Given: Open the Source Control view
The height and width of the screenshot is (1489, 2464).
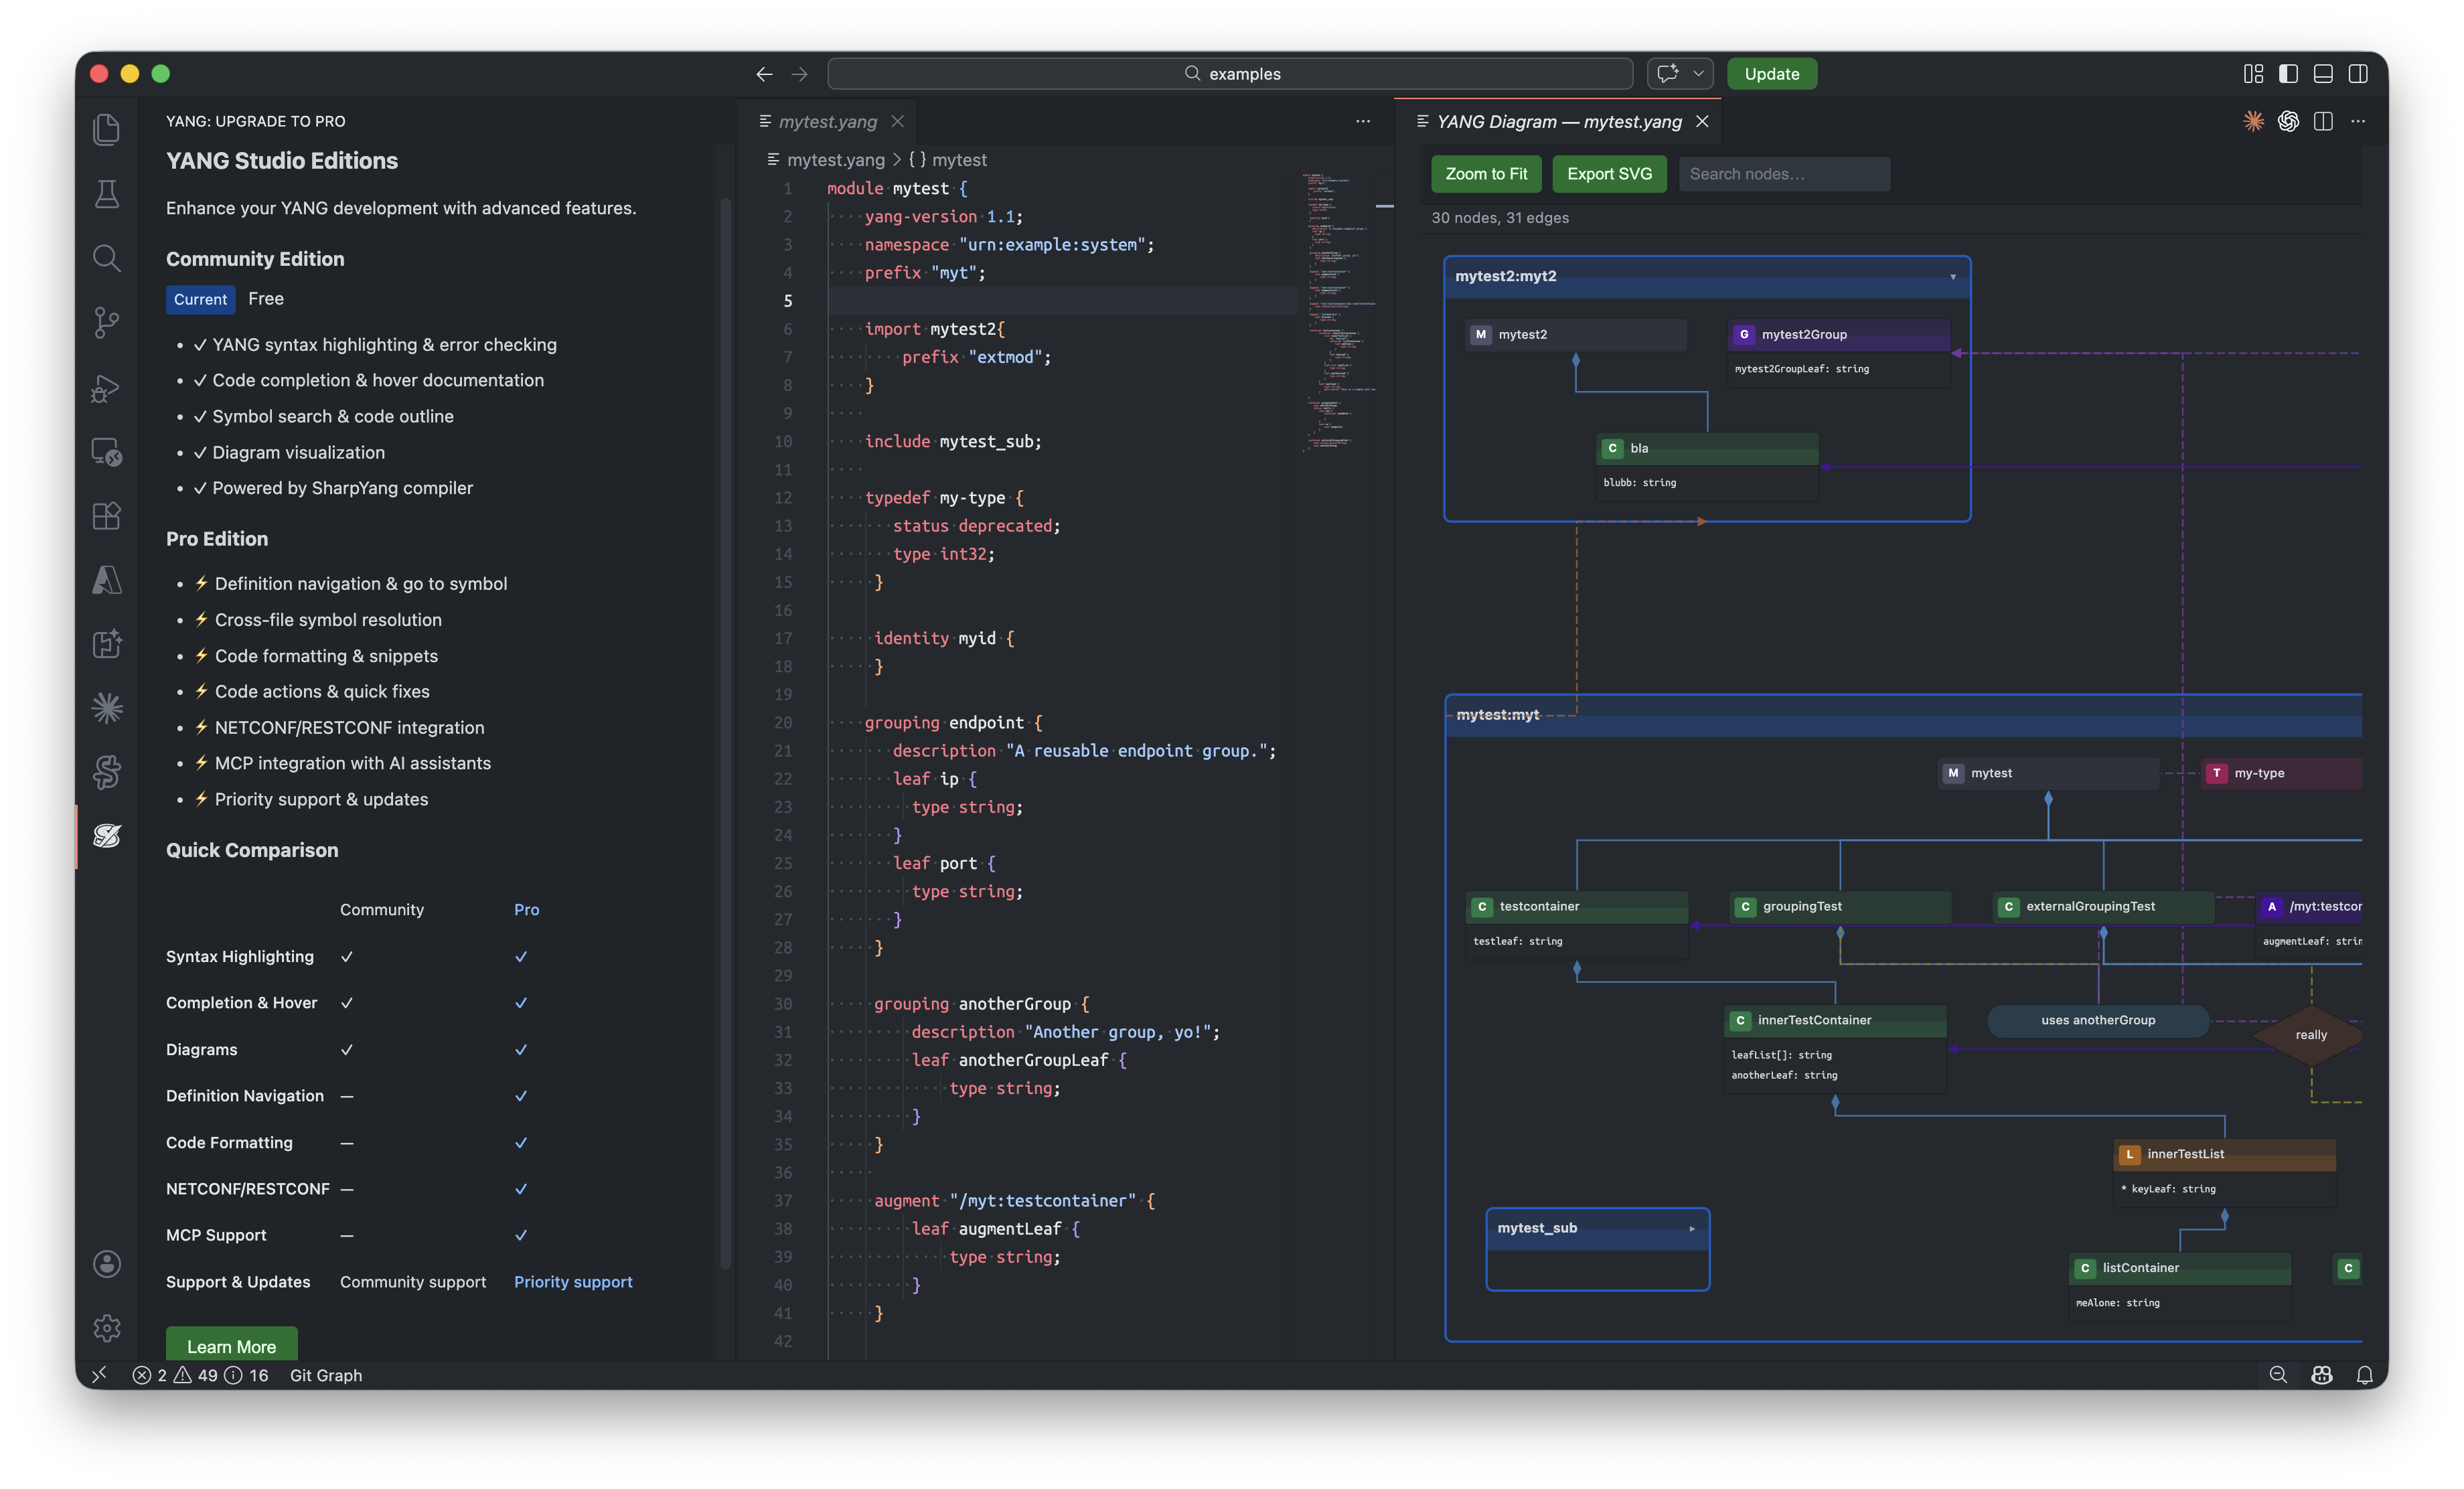Looking at the screenshot, I should point(107,322).
